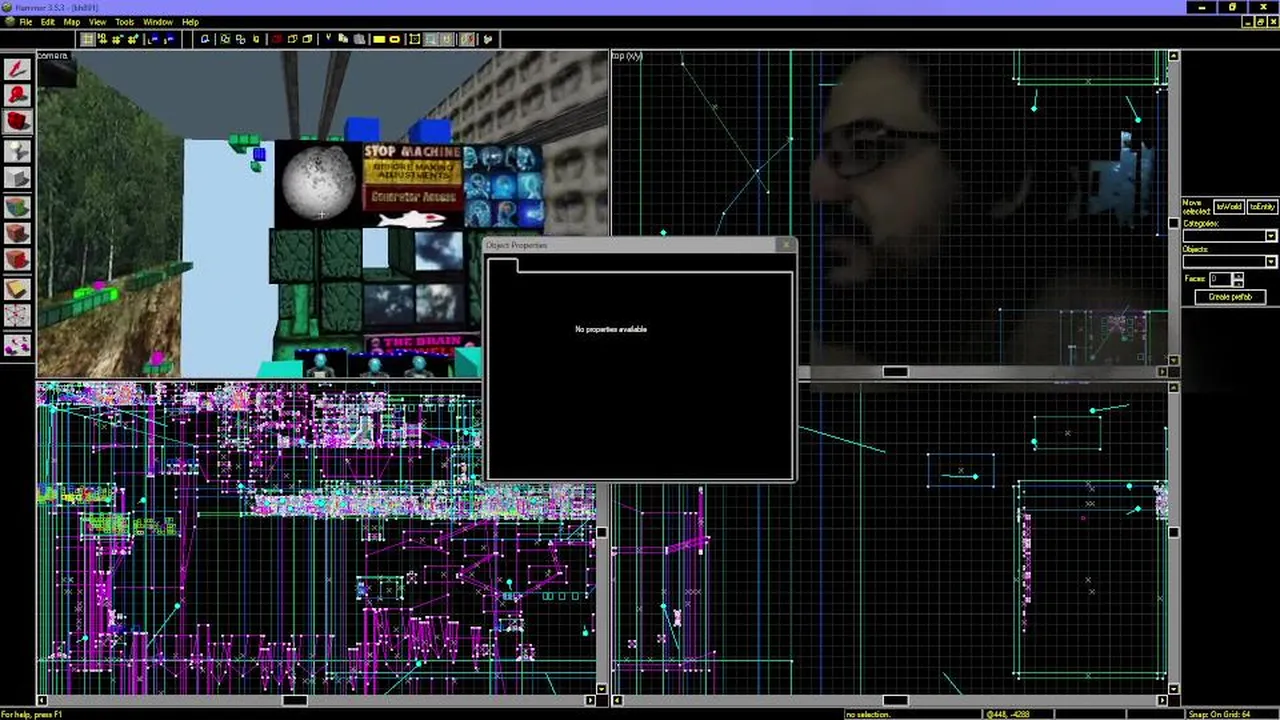The width and height of the screenshot is (1280, 720).
Task: Click the toWorld button
Action: point(1228,207)
